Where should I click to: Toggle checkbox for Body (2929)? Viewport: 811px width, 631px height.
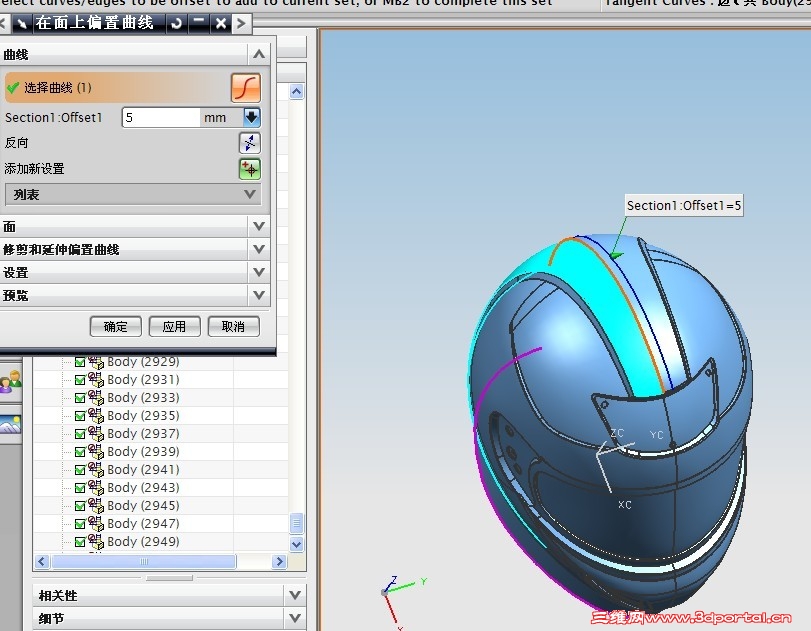click(x=80, y=362)
